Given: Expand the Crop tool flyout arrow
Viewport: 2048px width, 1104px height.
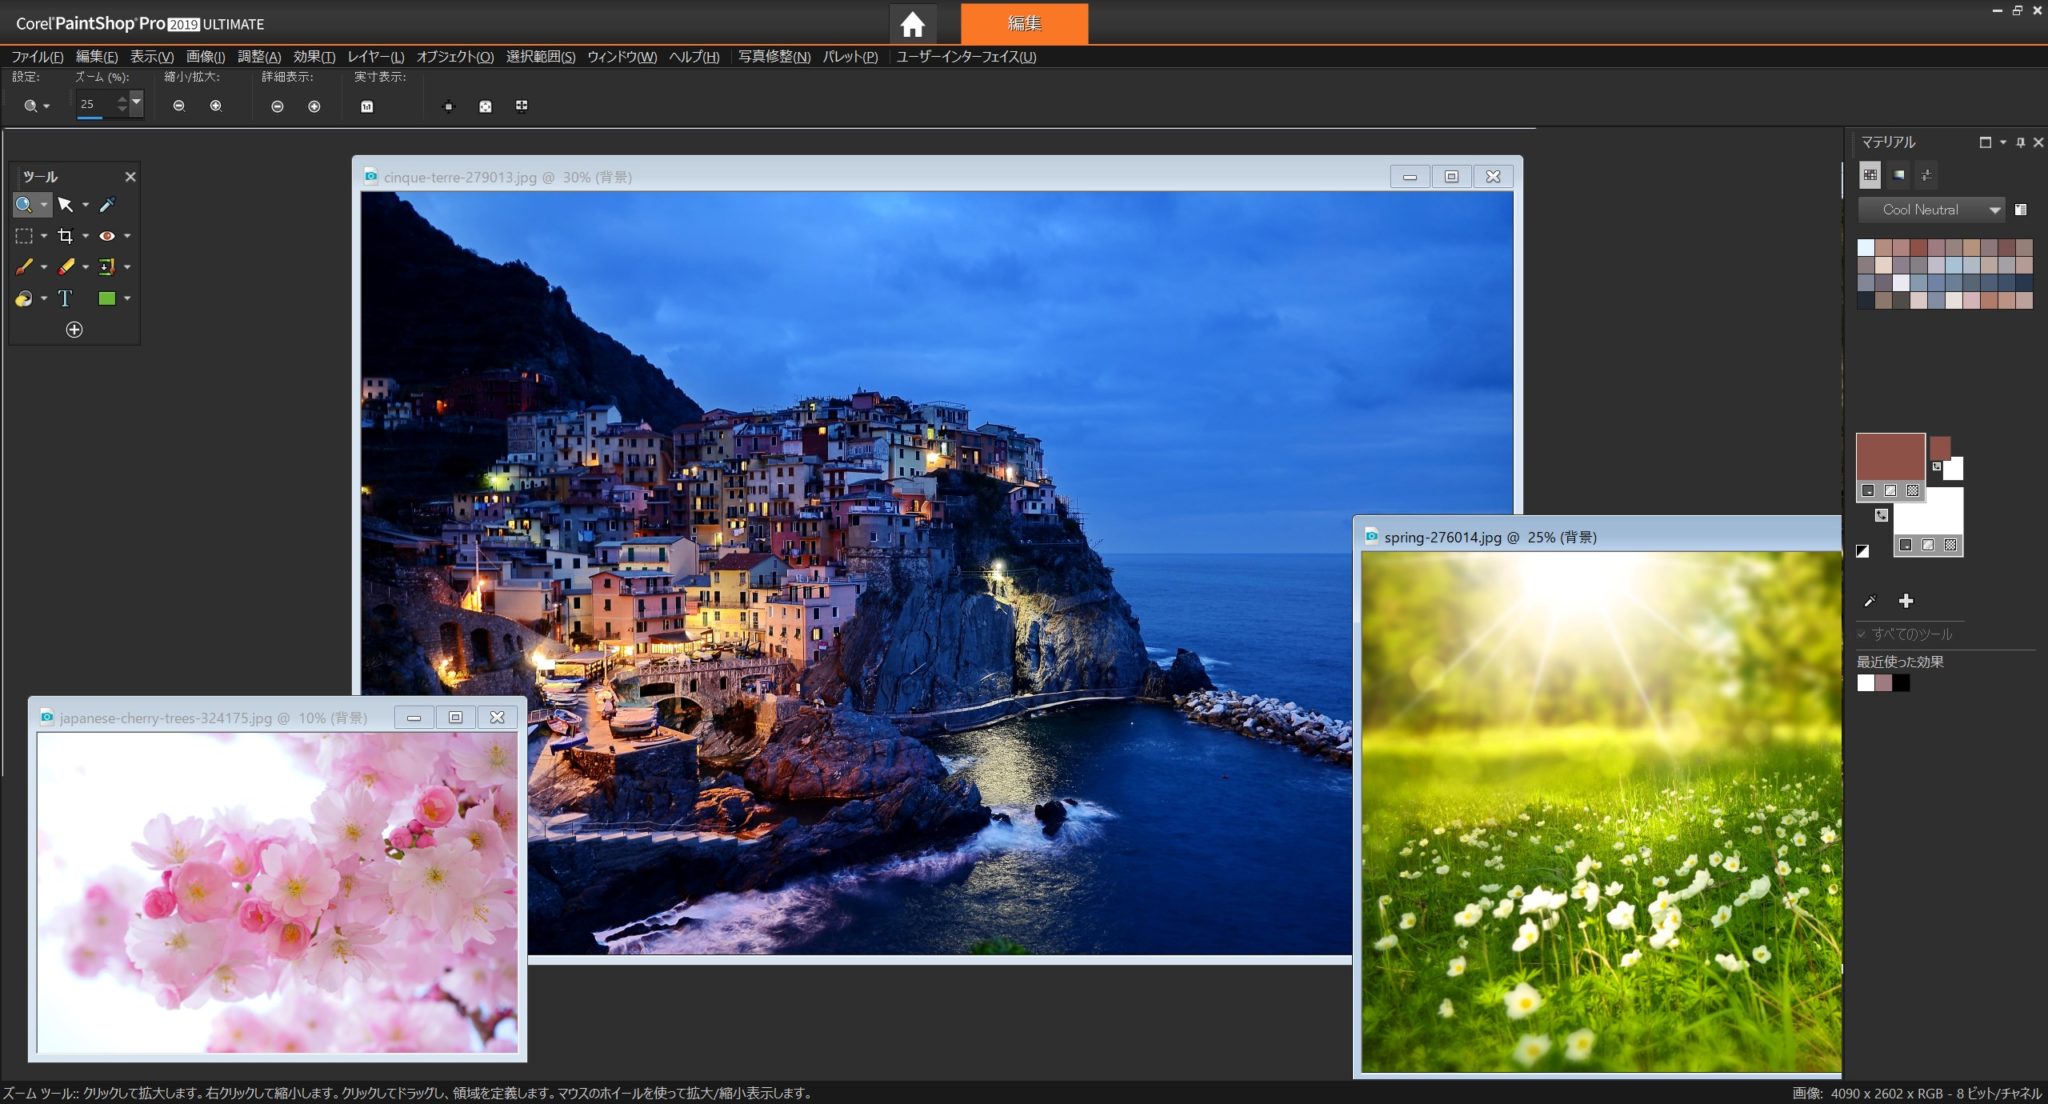Looking at the screenshot, I should click(85, 236).
